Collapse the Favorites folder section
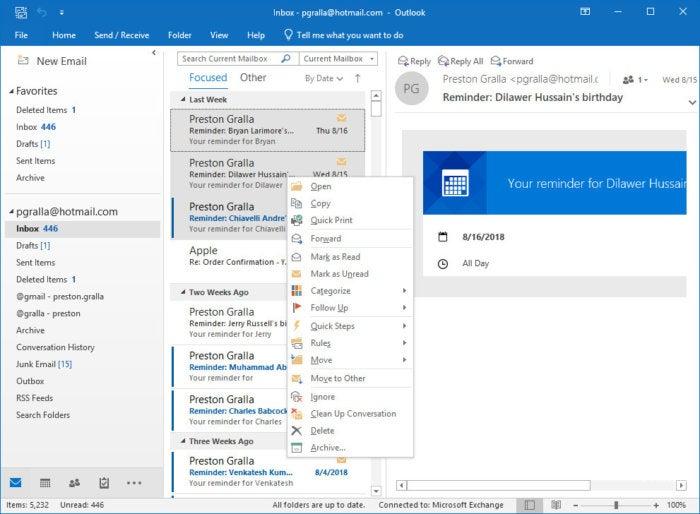 pyautogui.click(x=10, y=91)
